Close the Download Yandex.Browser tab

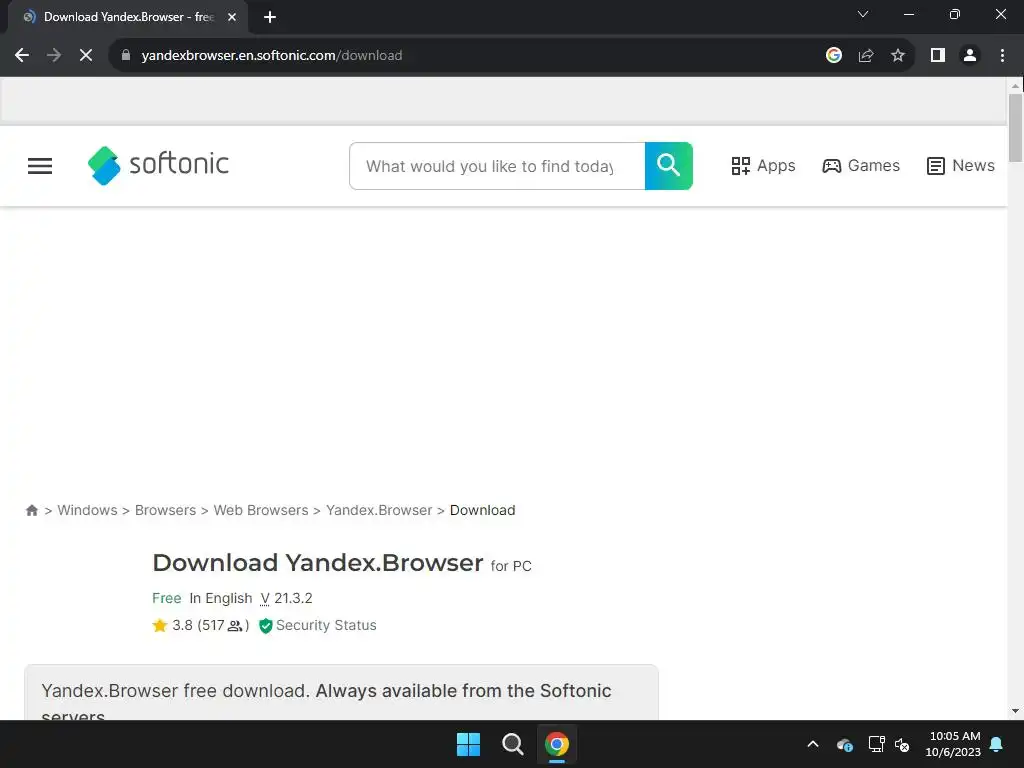232,17
